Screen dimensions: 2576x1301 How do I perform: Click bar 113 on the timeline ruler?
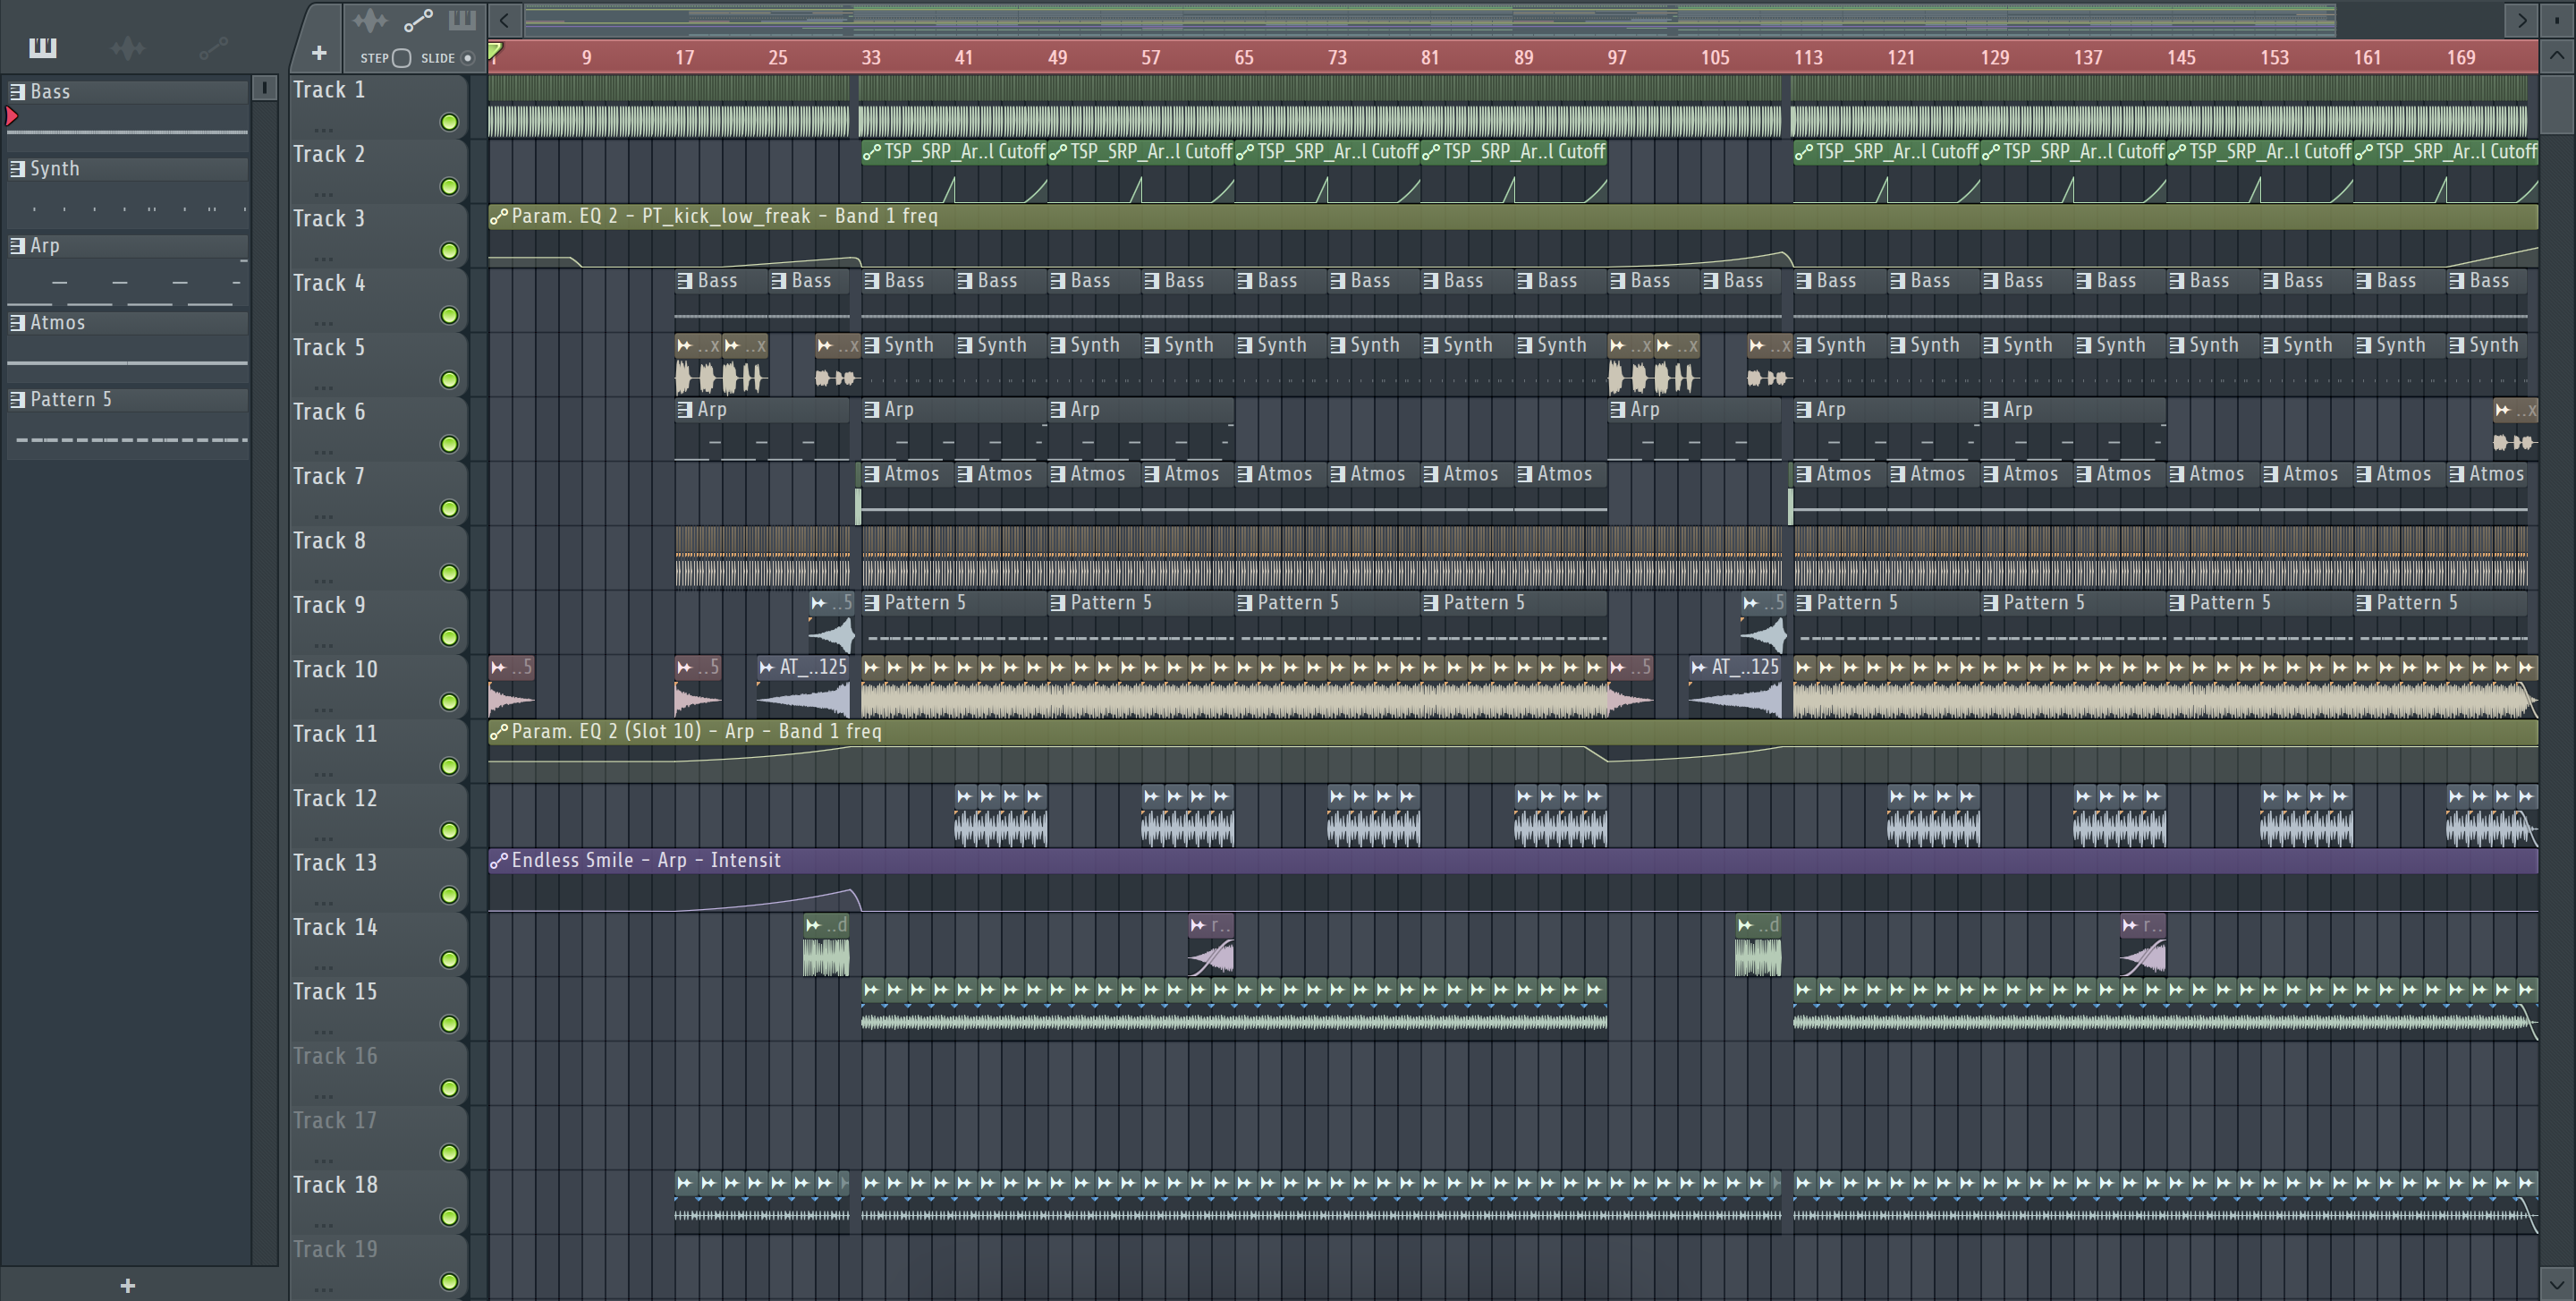1808,57
